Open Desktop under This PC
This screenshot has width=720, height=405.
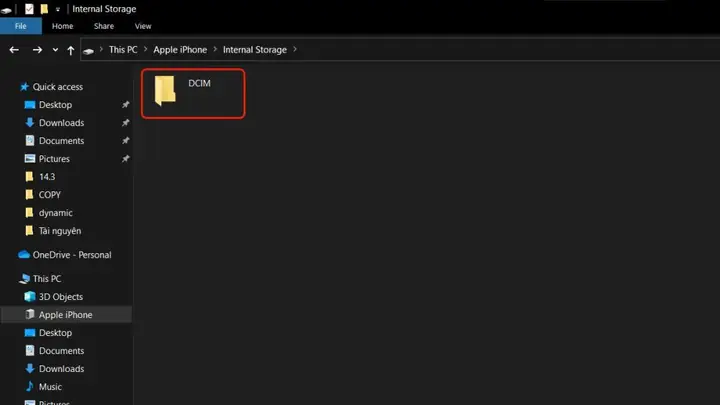click(x=55, y=332)
